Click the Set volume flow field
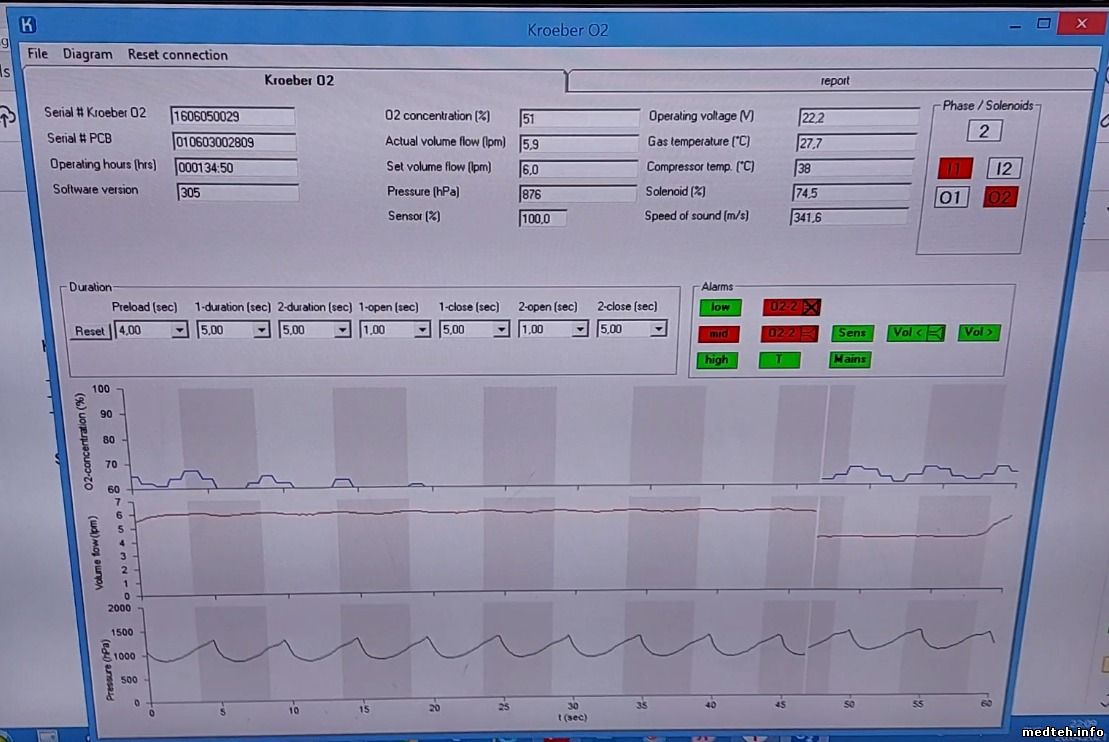This screenshot has width=1109, height=742. coord(578,168)
